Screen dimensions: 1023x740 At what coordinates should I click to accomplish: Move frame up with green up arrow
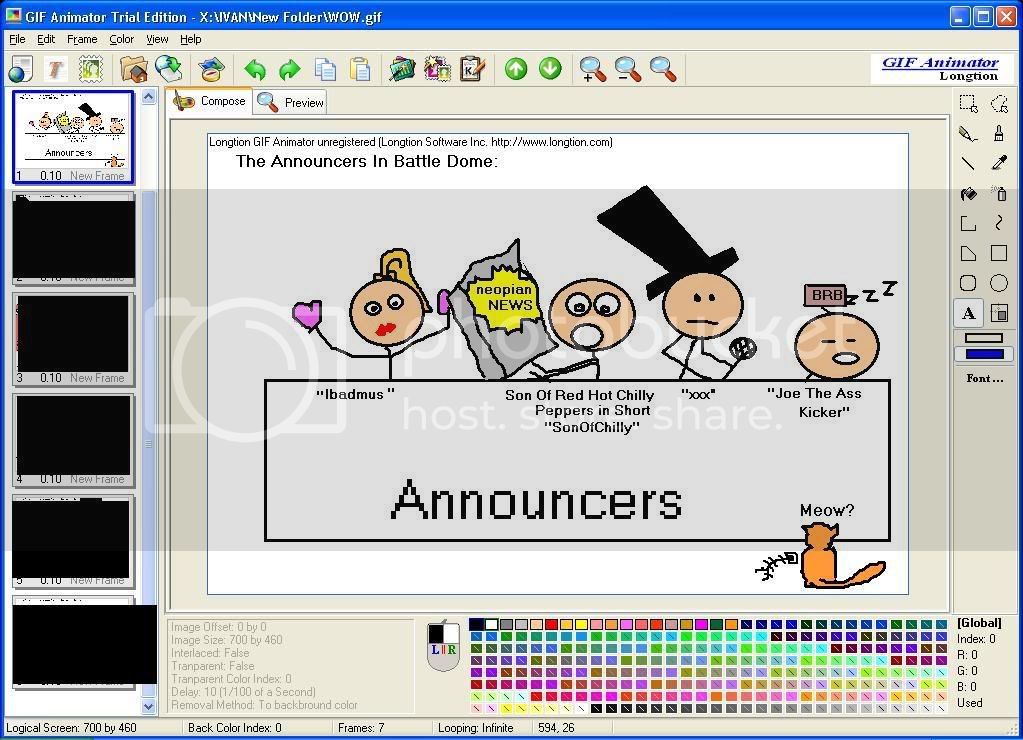[x=515, y=69]
